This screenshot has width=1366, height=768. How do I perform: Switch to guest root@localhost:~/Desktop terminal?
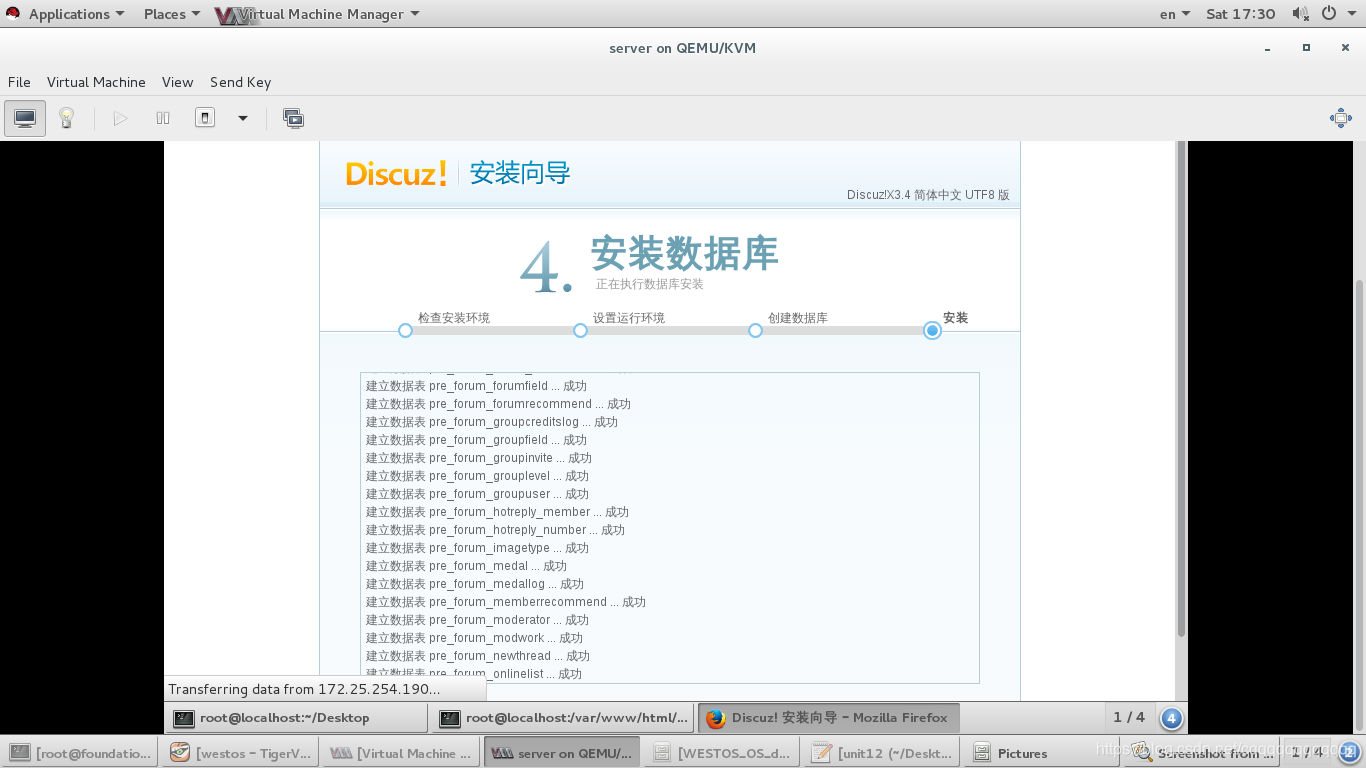[296, 717]
